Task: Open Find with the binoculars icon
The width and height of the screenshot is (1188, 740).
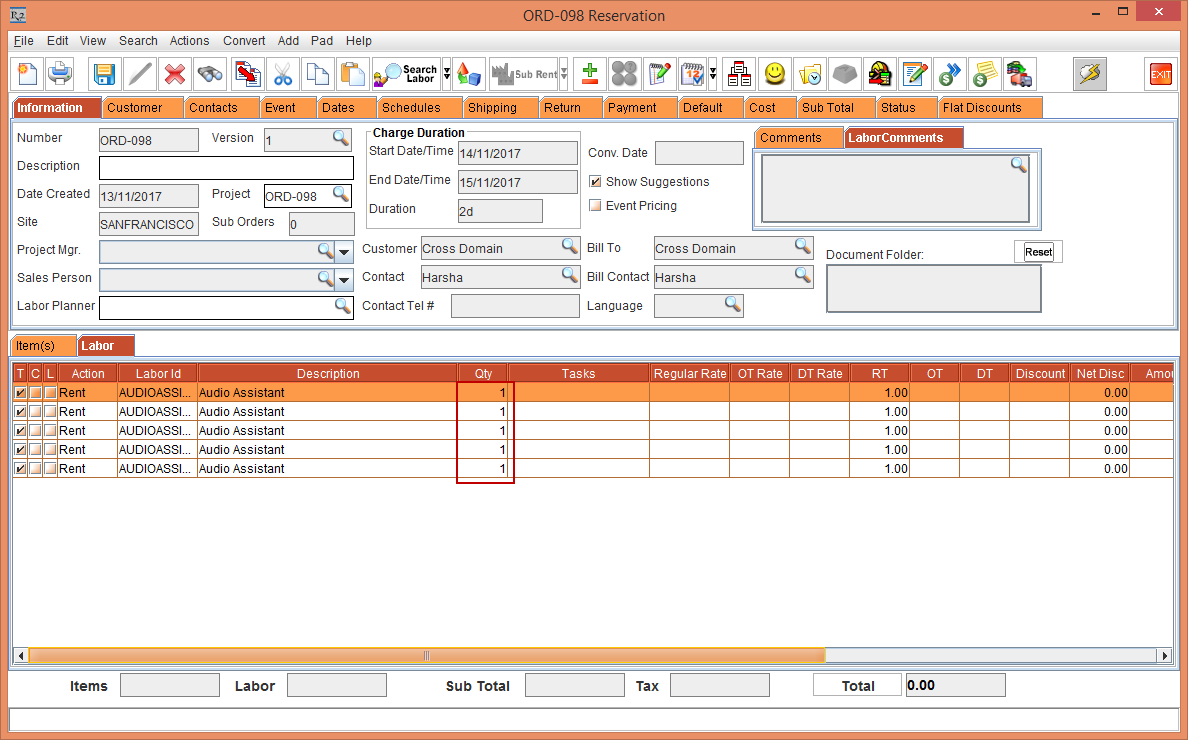Action: [210, 74]
